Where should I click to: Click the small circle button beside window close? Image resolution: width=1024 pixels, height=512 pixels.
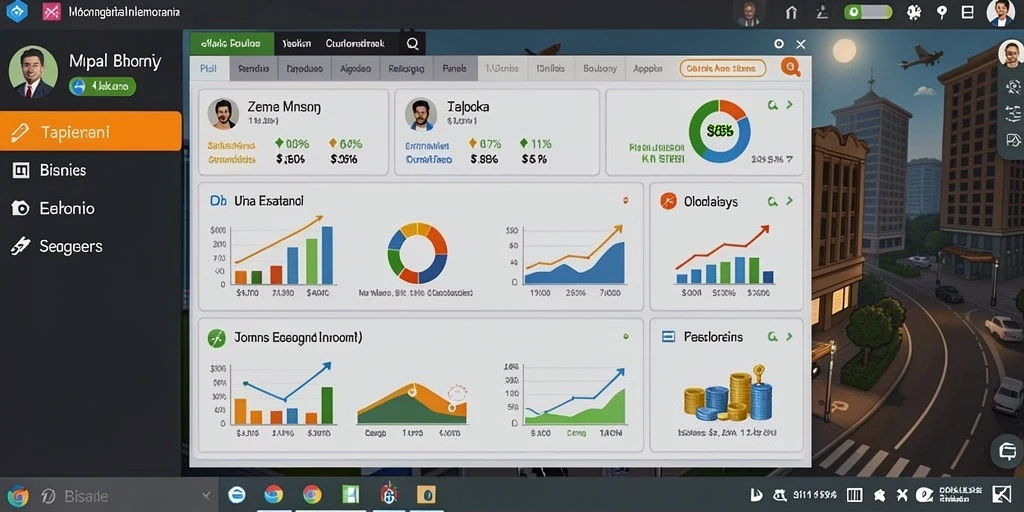778,44
